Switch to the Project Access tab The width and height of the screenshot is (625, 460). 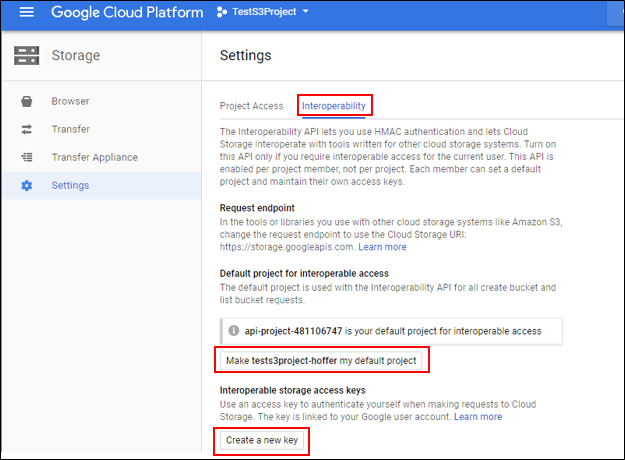[251, 106]
